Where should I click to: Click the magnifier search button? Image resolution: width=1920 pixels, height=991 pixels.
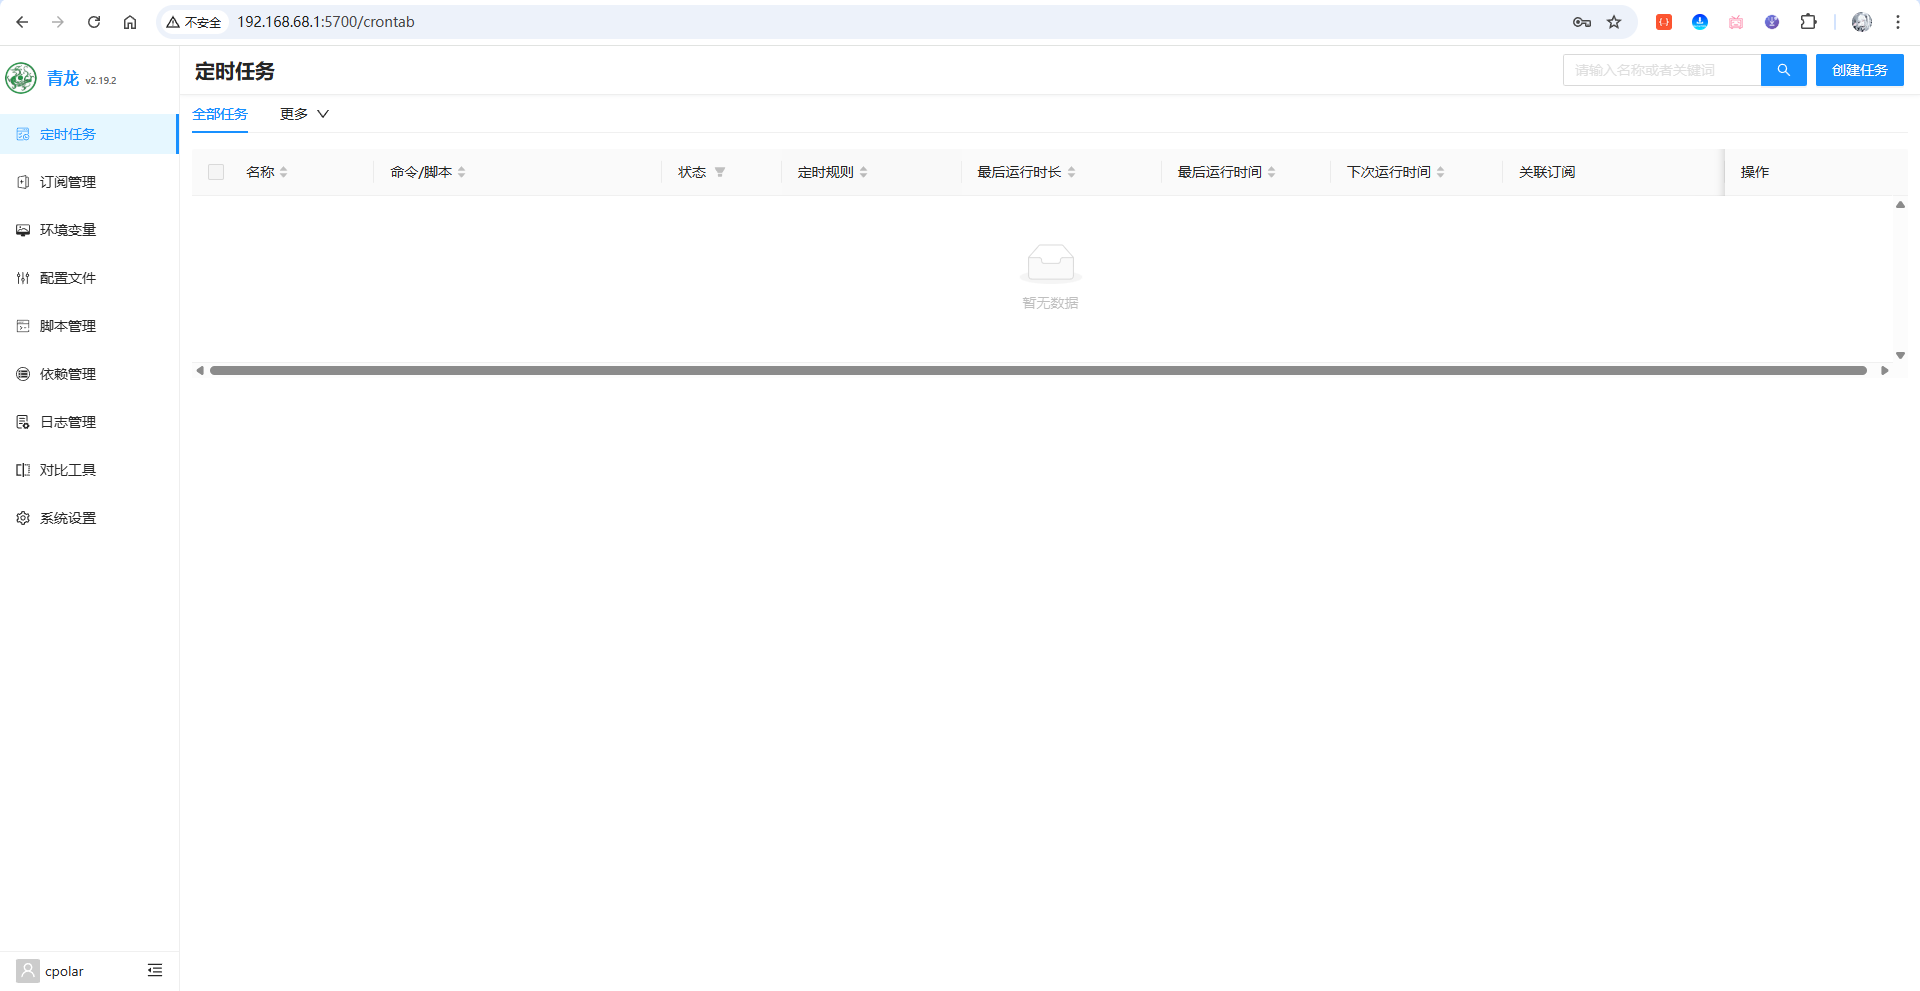[x=1783, y=70]
